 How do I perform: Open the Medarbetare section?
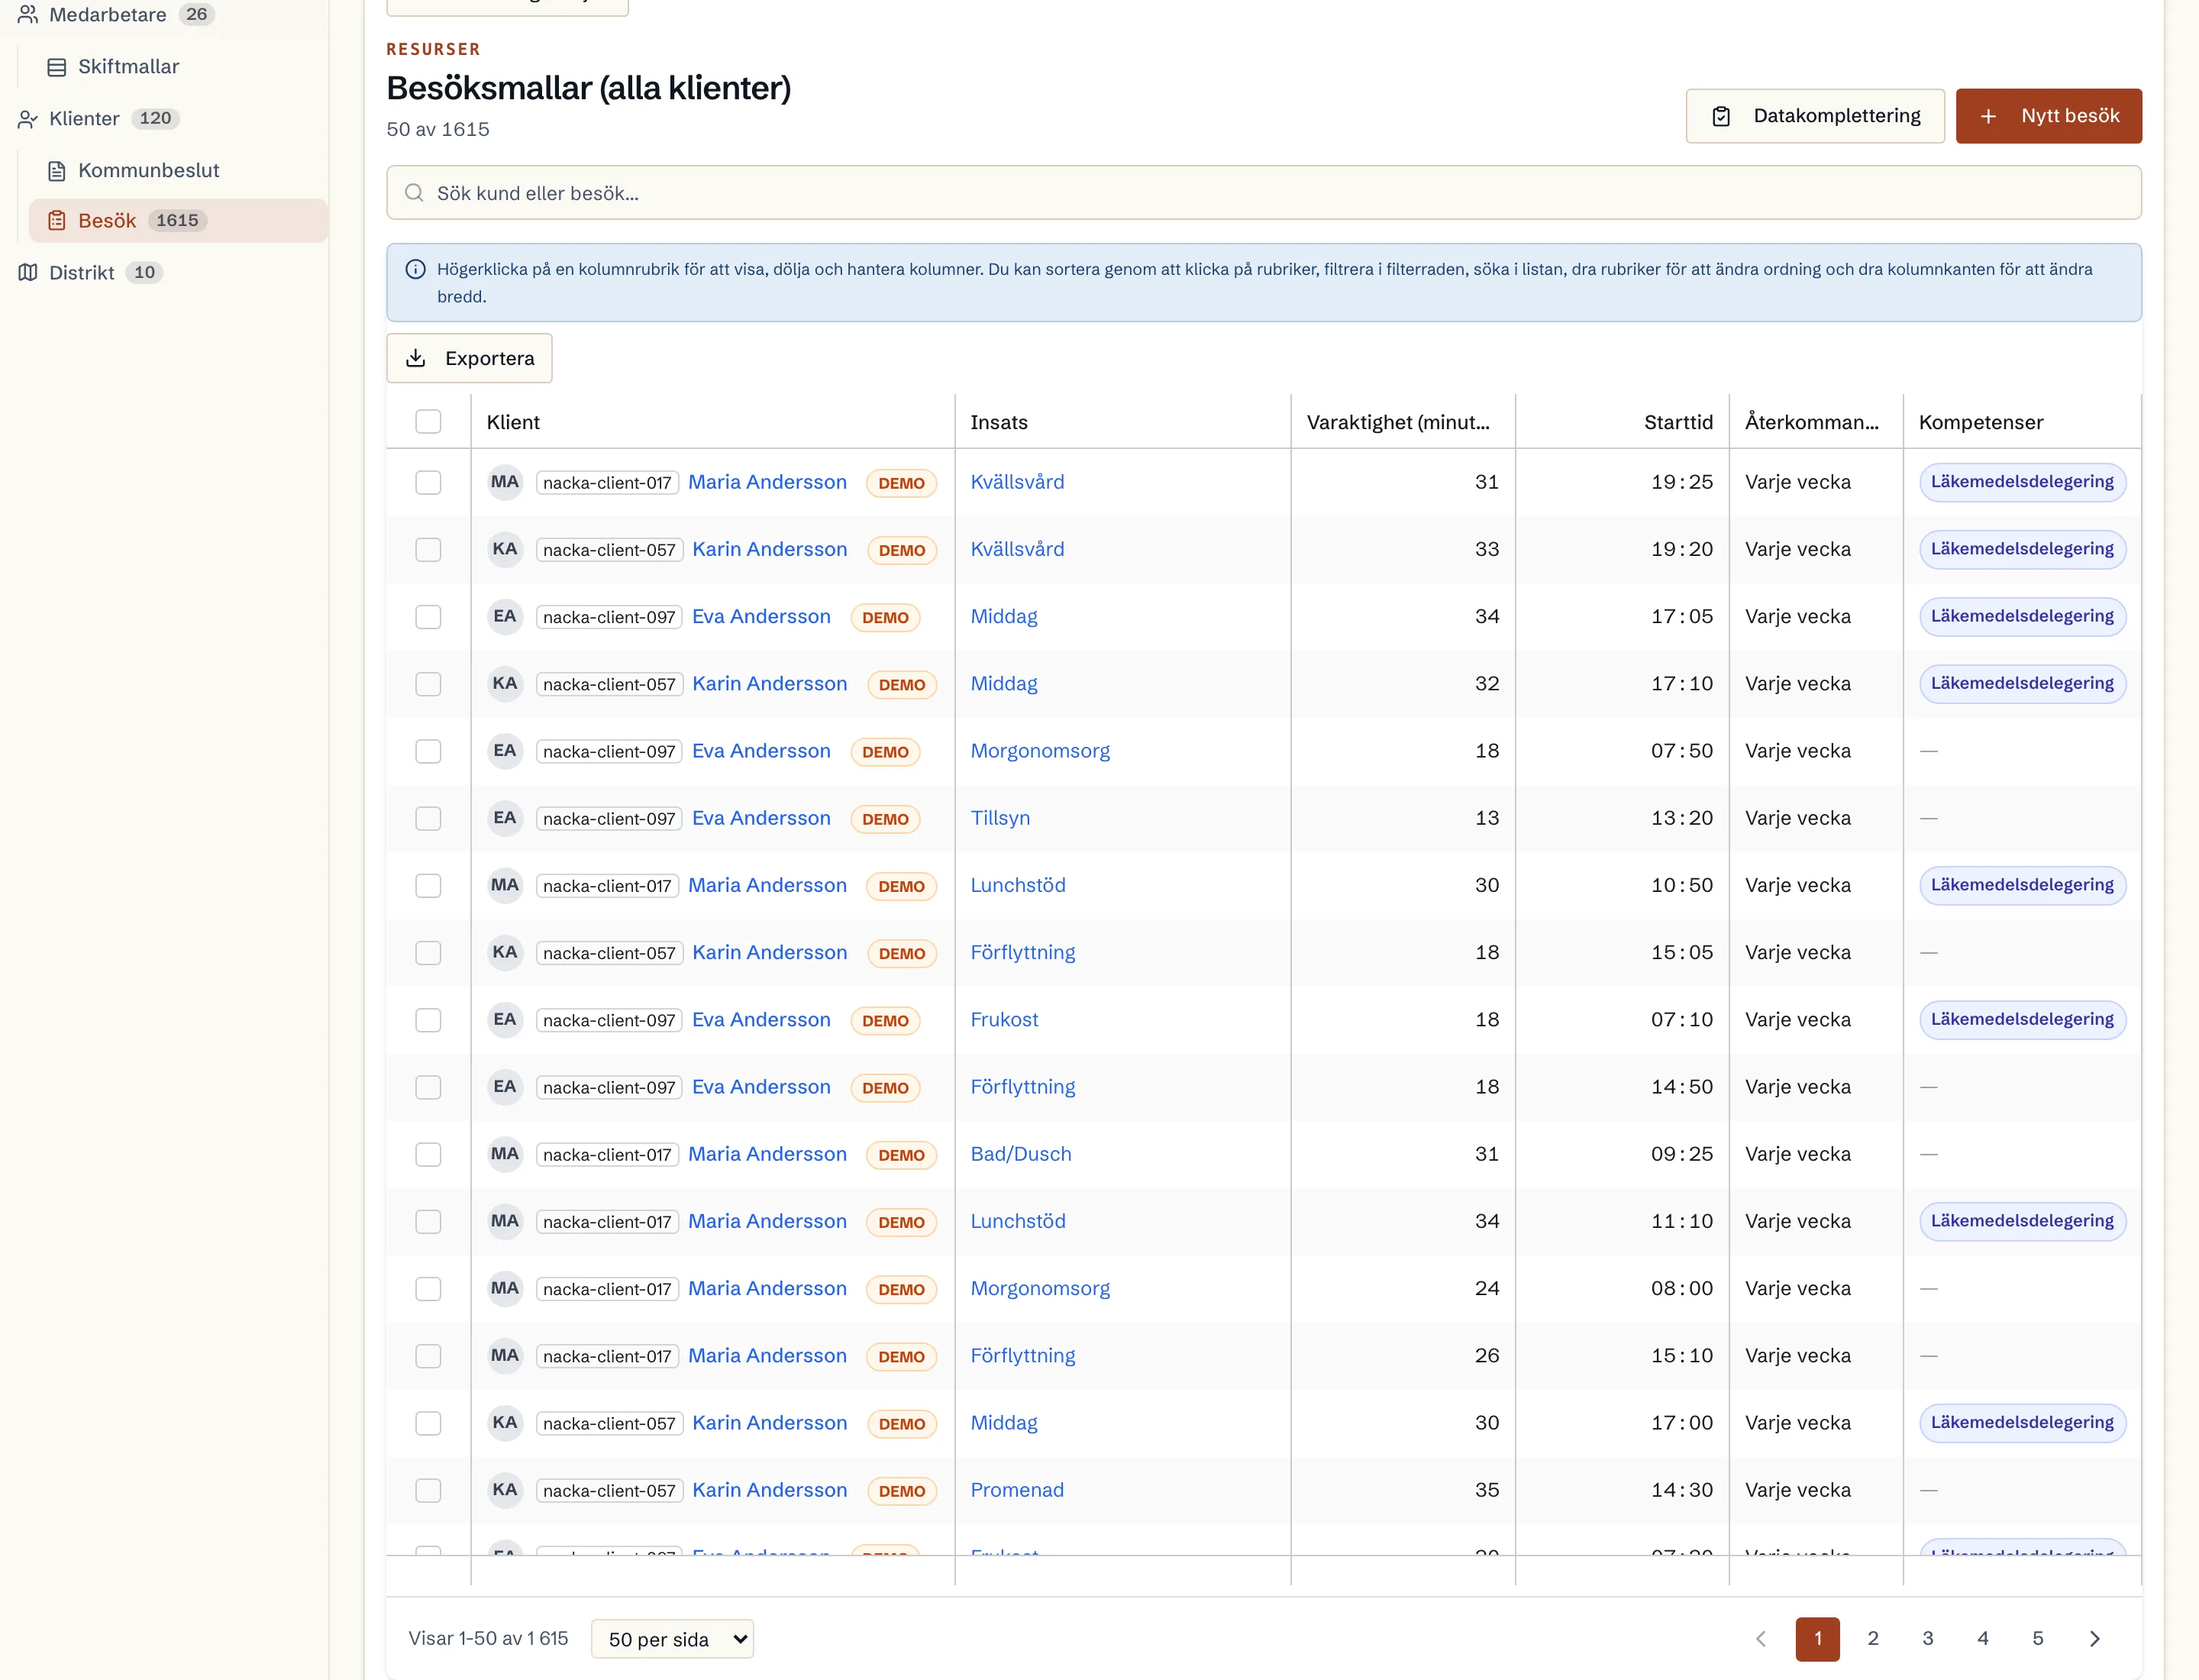(x=108, y=15)
